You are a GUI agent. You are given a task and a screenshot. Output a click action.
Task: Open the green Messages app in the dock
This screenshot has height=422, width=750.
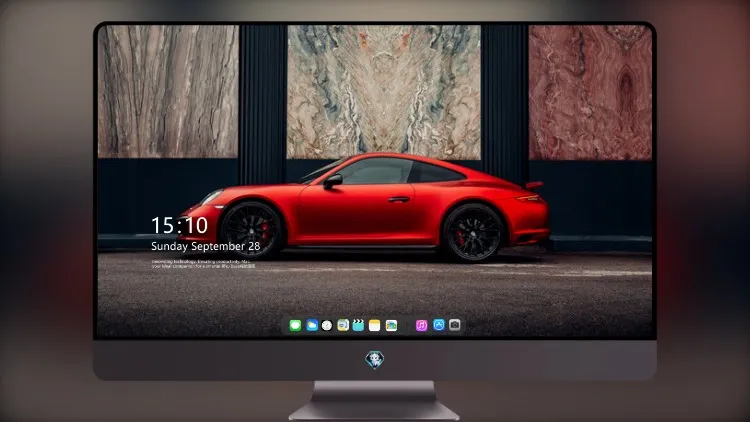[295, 325]
